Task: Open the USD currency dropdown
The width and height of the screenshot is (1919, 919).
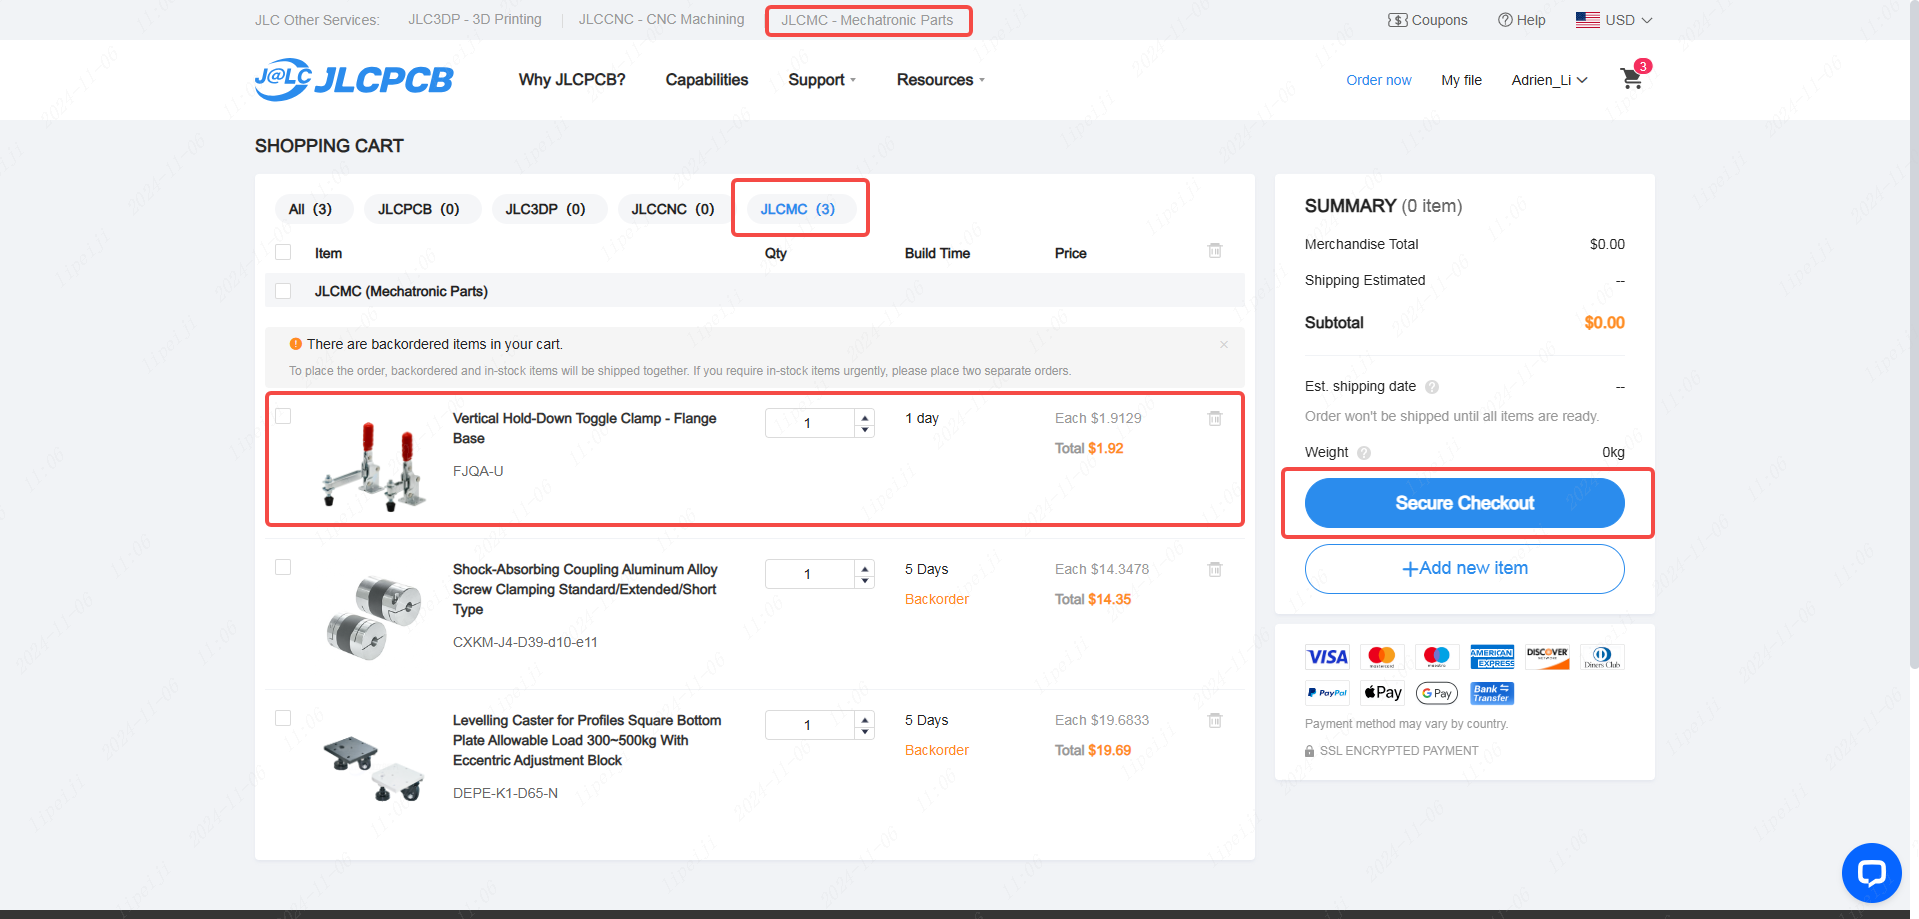Action: pyautogui.click(x=1614, y=20)
